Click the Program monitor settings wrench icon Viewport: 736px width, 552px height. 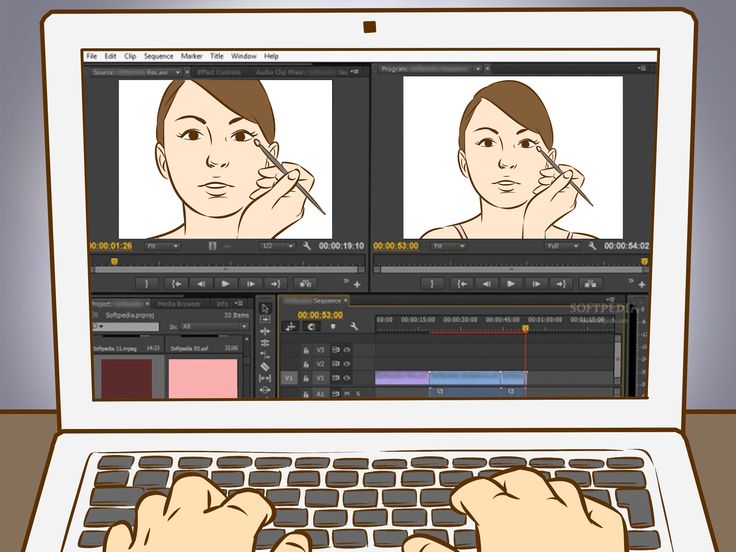click(x=592, y=245)
